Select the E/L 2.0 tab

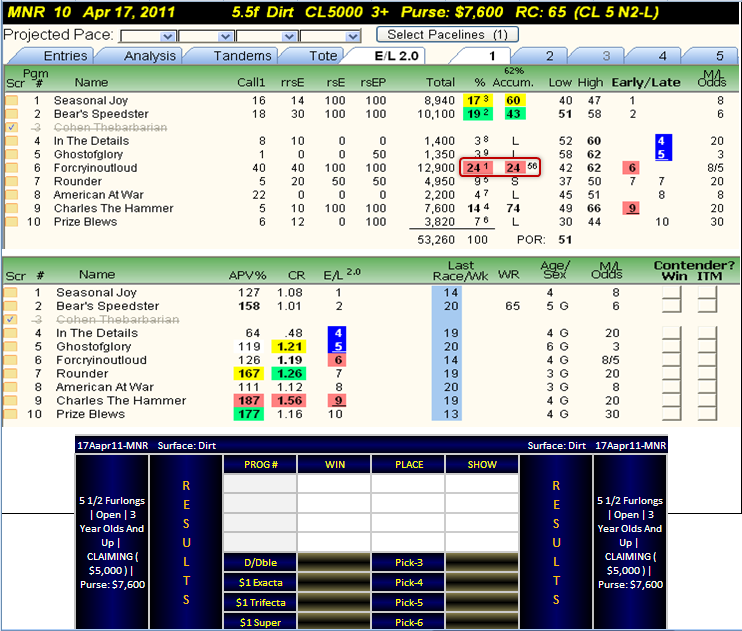point(397,56)
